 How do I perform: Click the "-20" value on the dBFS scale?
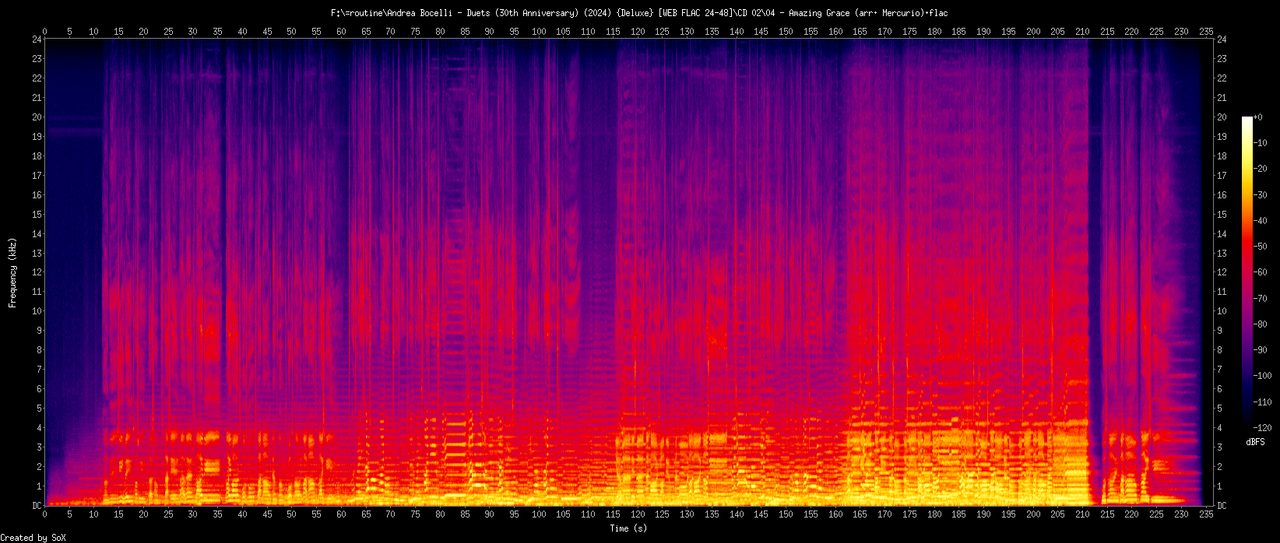click(x=1262, y=169)
